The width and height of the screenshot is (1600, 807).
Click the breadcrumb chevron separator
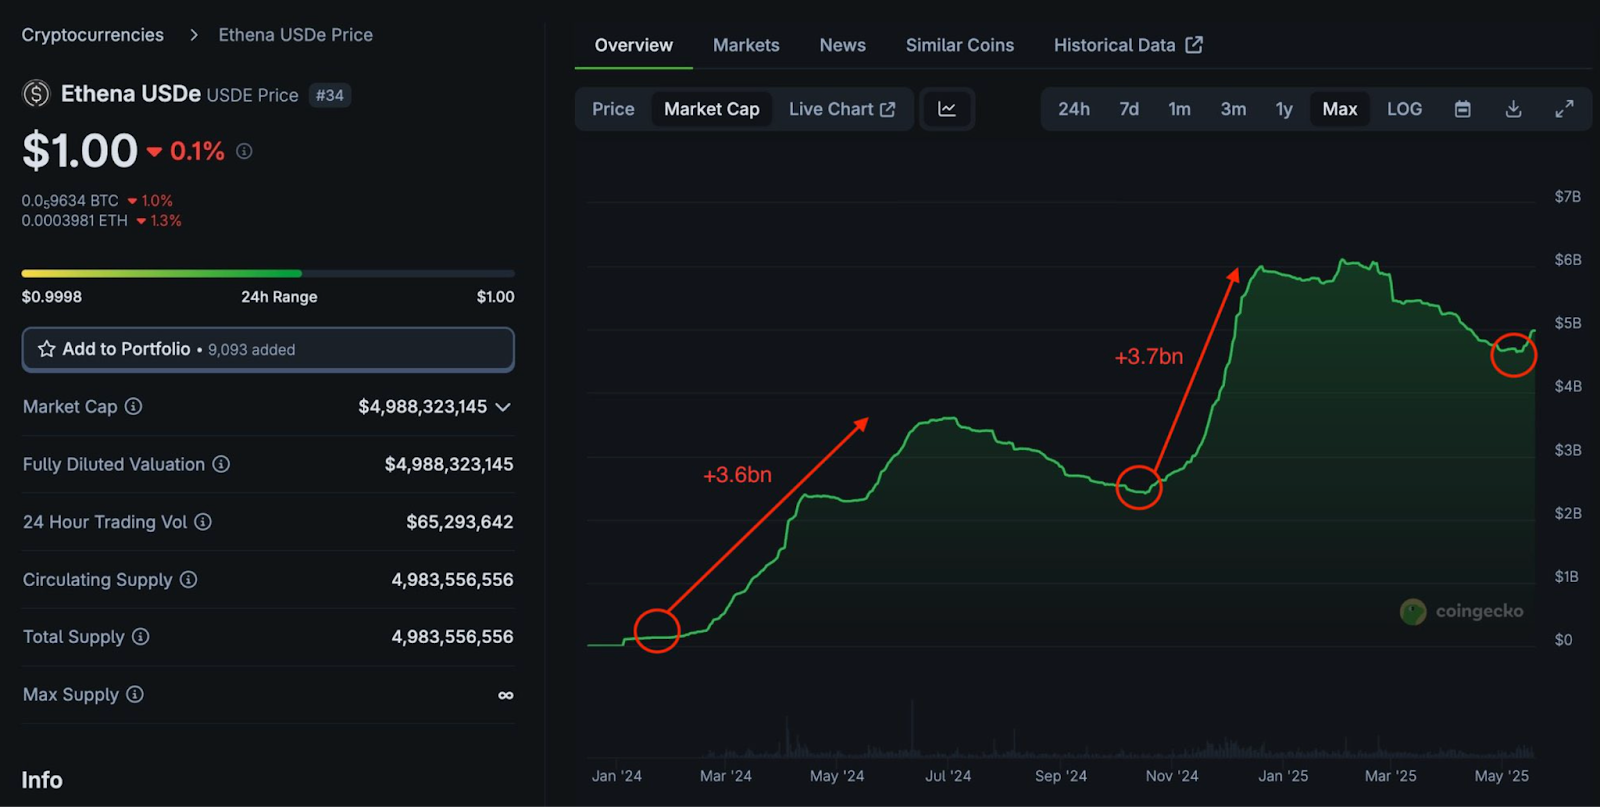193,35
